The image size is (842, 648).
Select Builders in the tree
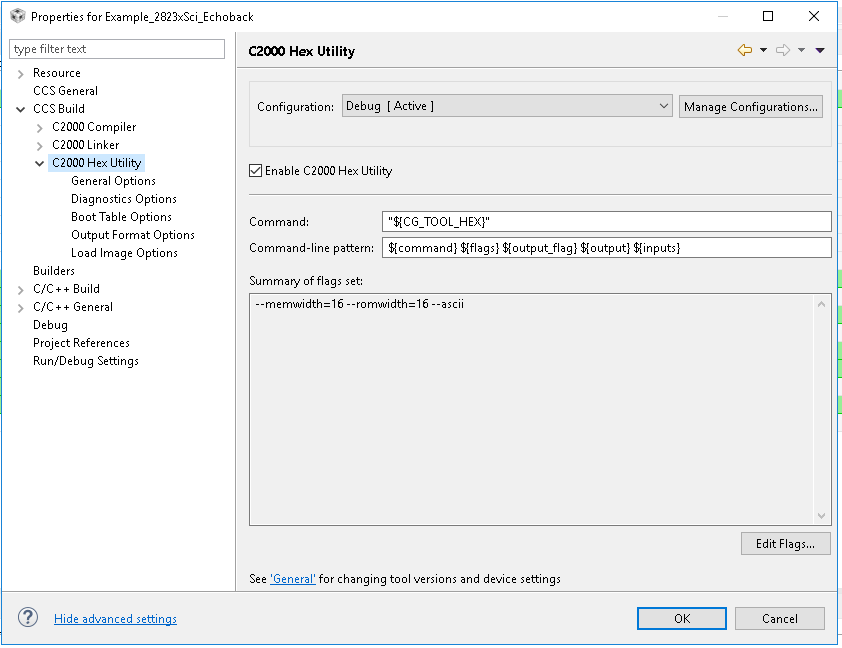pyautogui.click(x=54, y=271)
